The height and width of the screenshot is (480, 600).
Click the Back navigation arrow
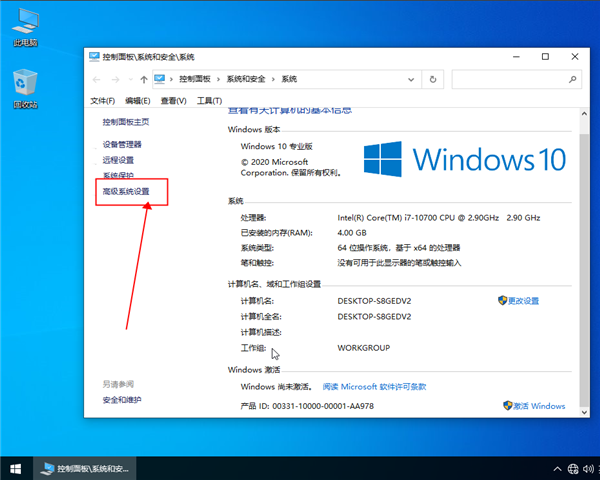(98, 78)
